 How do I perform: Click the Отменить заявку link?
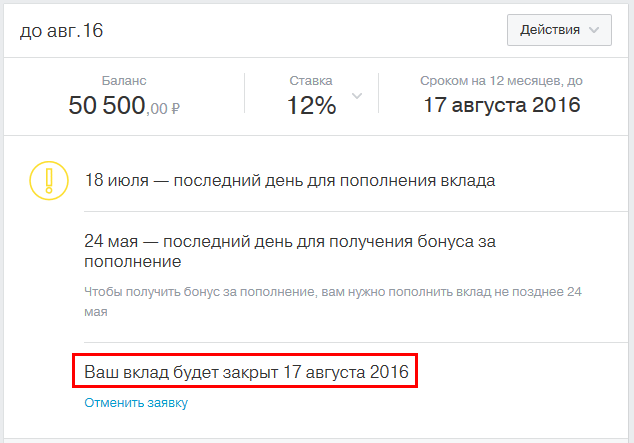coord(136,403)
